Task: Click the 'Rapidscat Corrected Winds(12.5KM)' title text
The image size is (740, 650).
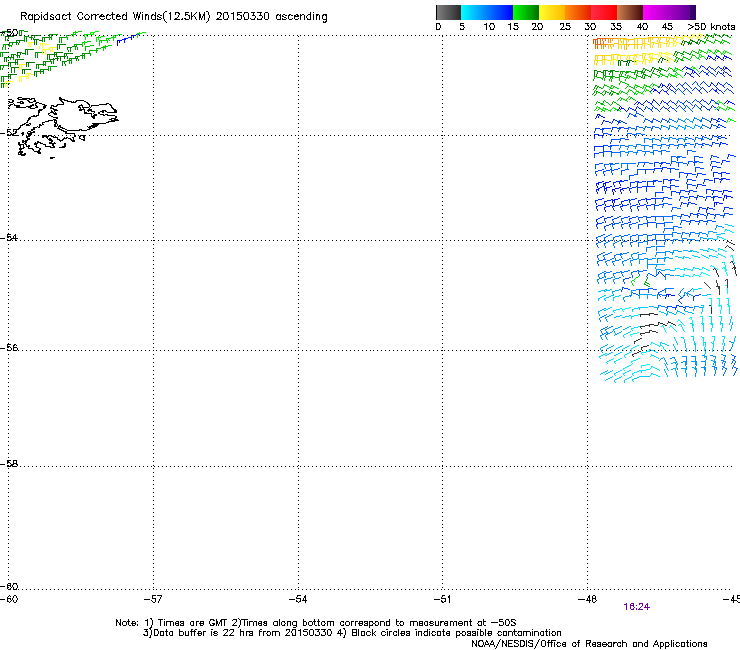Action: pos(115,17)
